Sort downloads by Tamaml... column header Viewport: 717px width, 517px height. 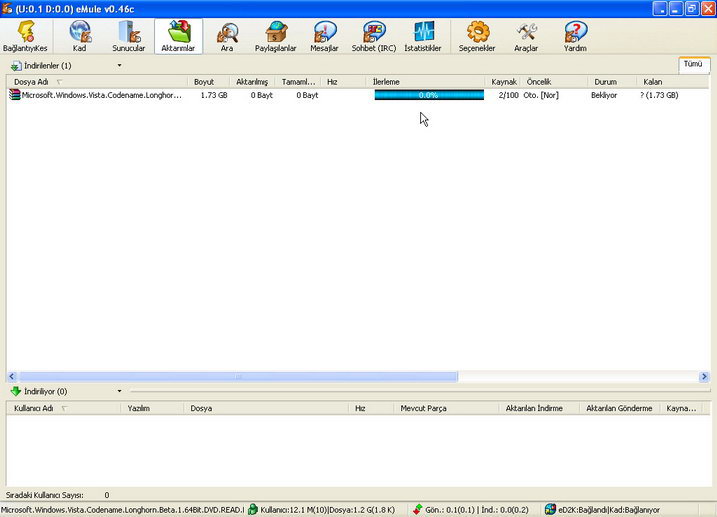pos(298,82)
